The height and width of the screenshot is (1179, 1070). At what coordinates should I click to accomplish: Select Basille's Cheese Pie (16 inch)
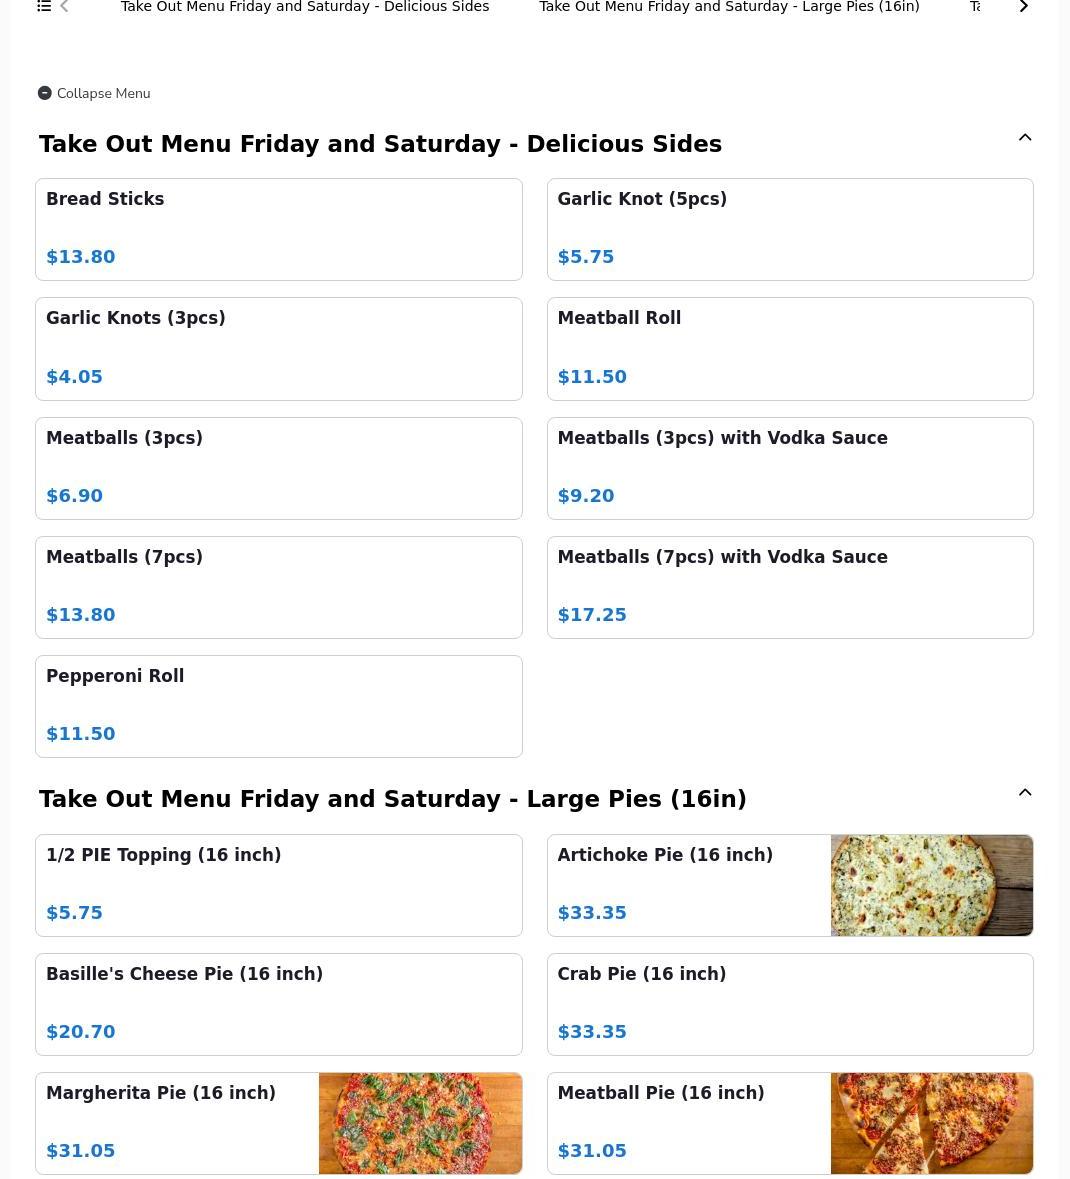point(279,1005)
